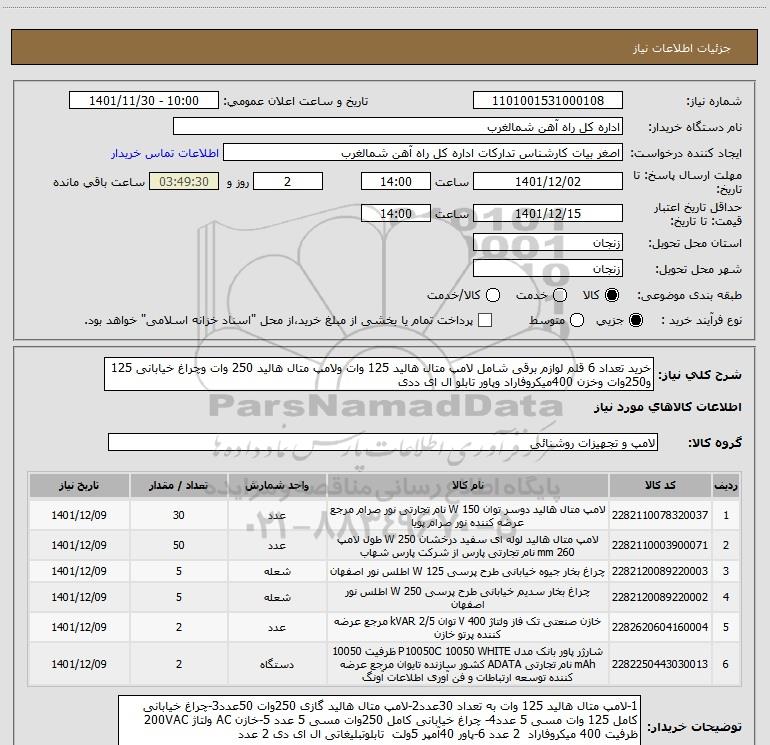Click the row 6 ADATA power bank name
Viewport: 770px width, 745px height.
pyautogui.click(x=468, y=664)
